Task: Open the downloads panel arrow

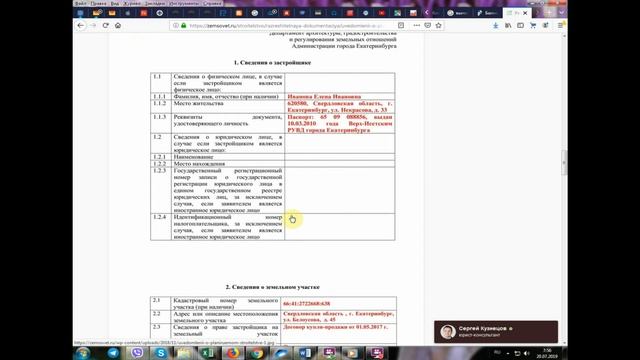Action: pos(496,25)
